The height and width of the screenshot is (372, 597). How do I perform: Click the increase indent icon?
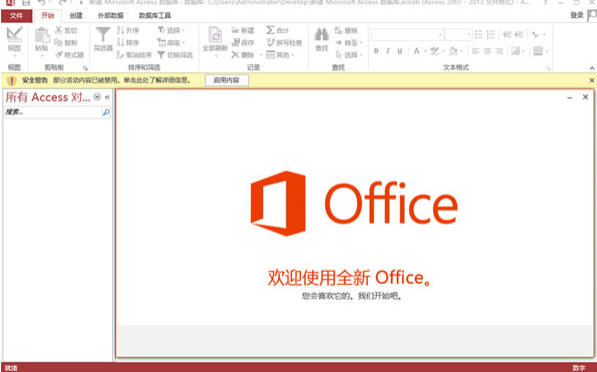519,35
